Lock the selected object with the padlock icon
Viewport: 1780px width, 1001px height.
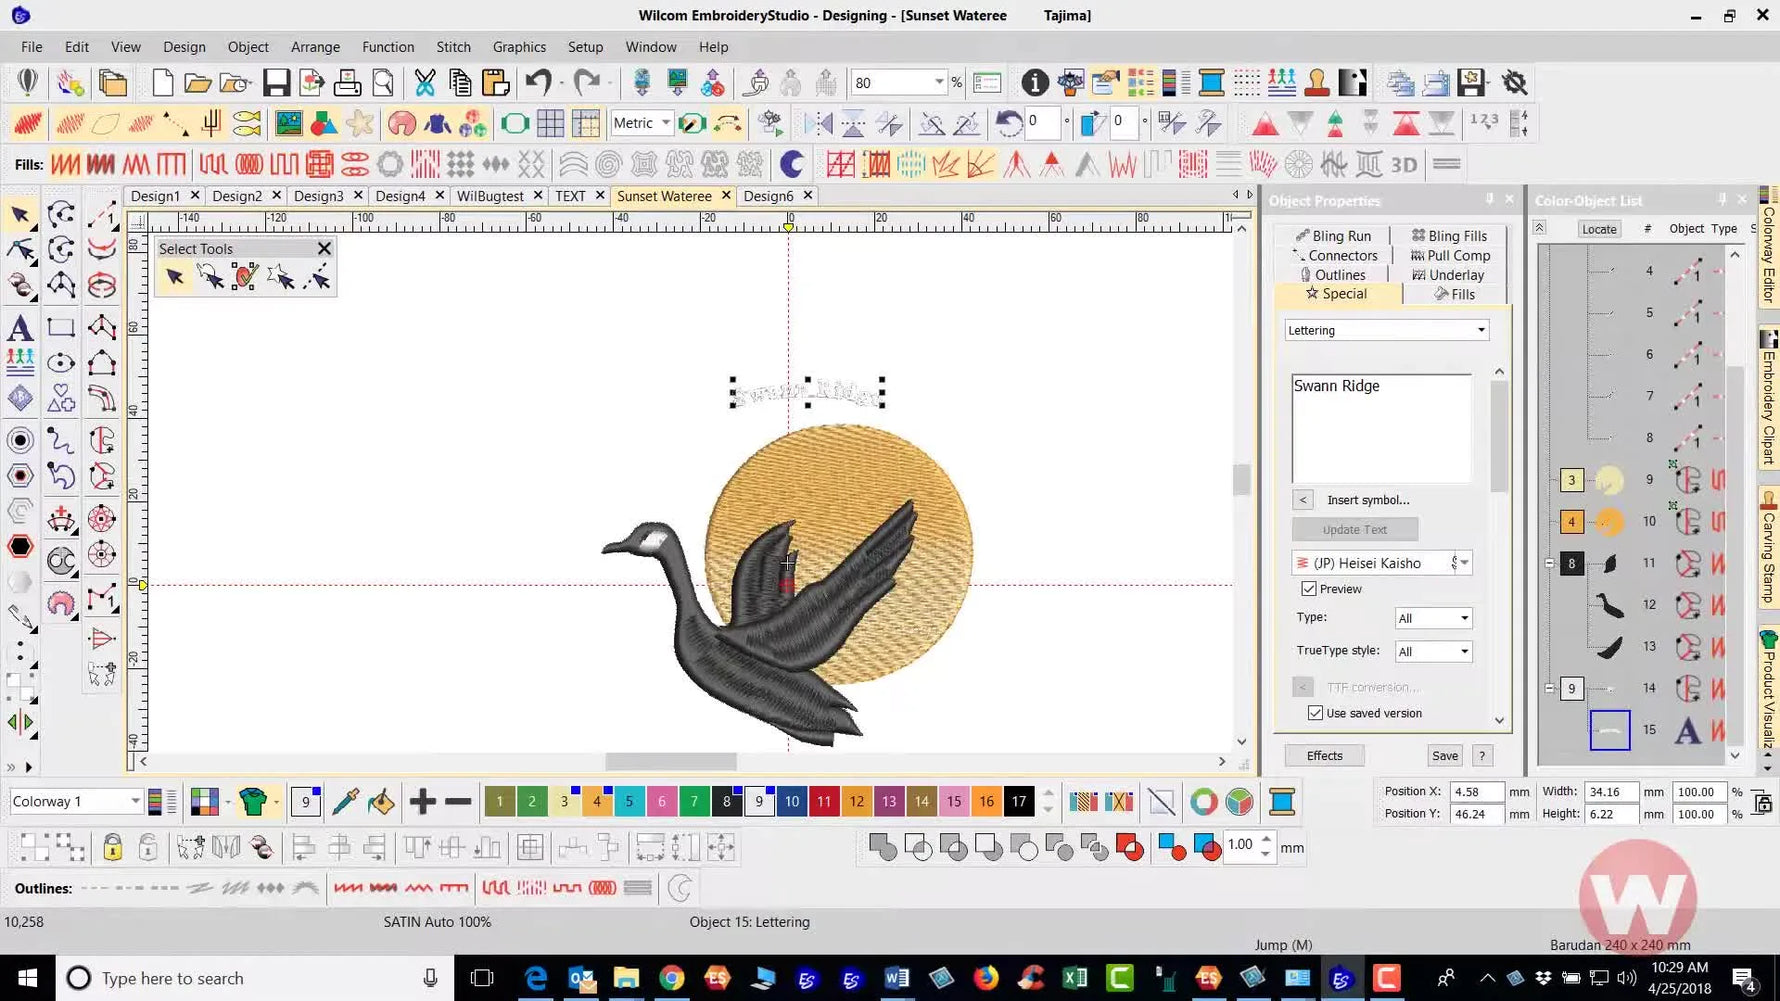[112, 847]
